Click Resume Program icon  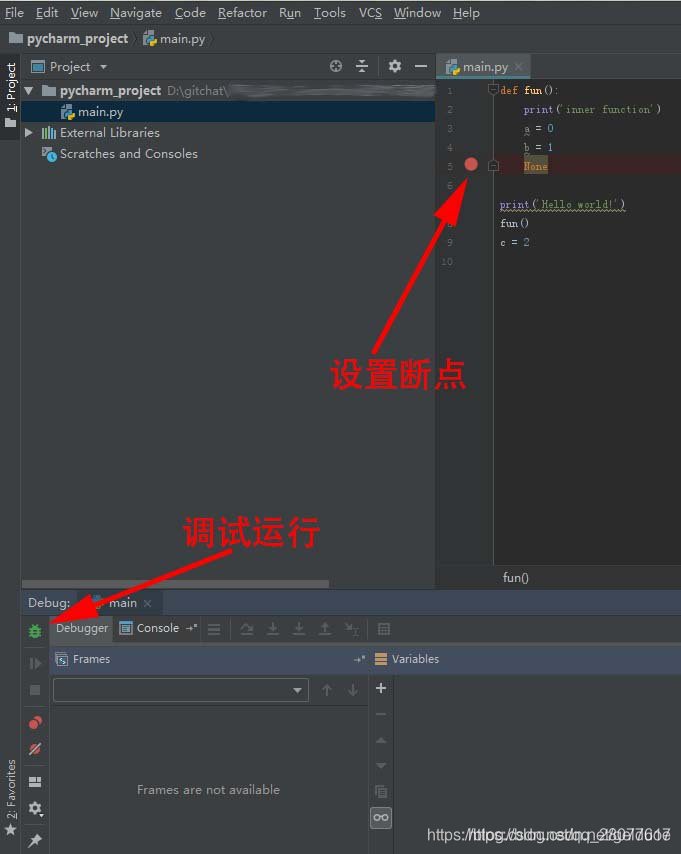(35, 663)
